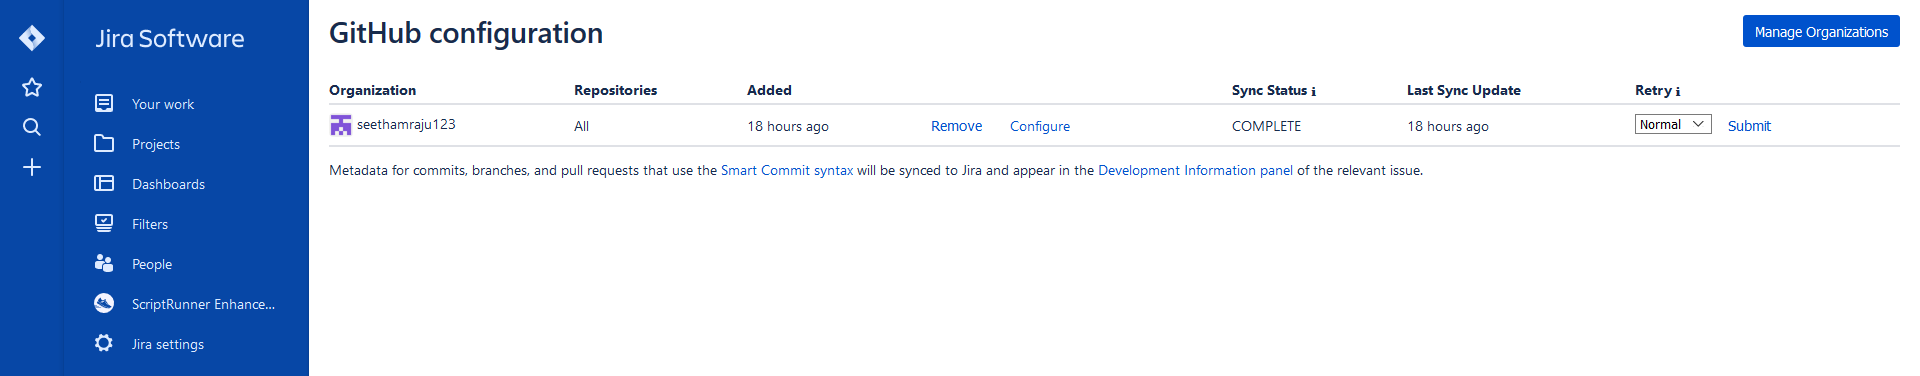Click the Last Sync Update 18 hours ago value
The height and width of the screenshot is (376, 1920).
click(1448, 126)
